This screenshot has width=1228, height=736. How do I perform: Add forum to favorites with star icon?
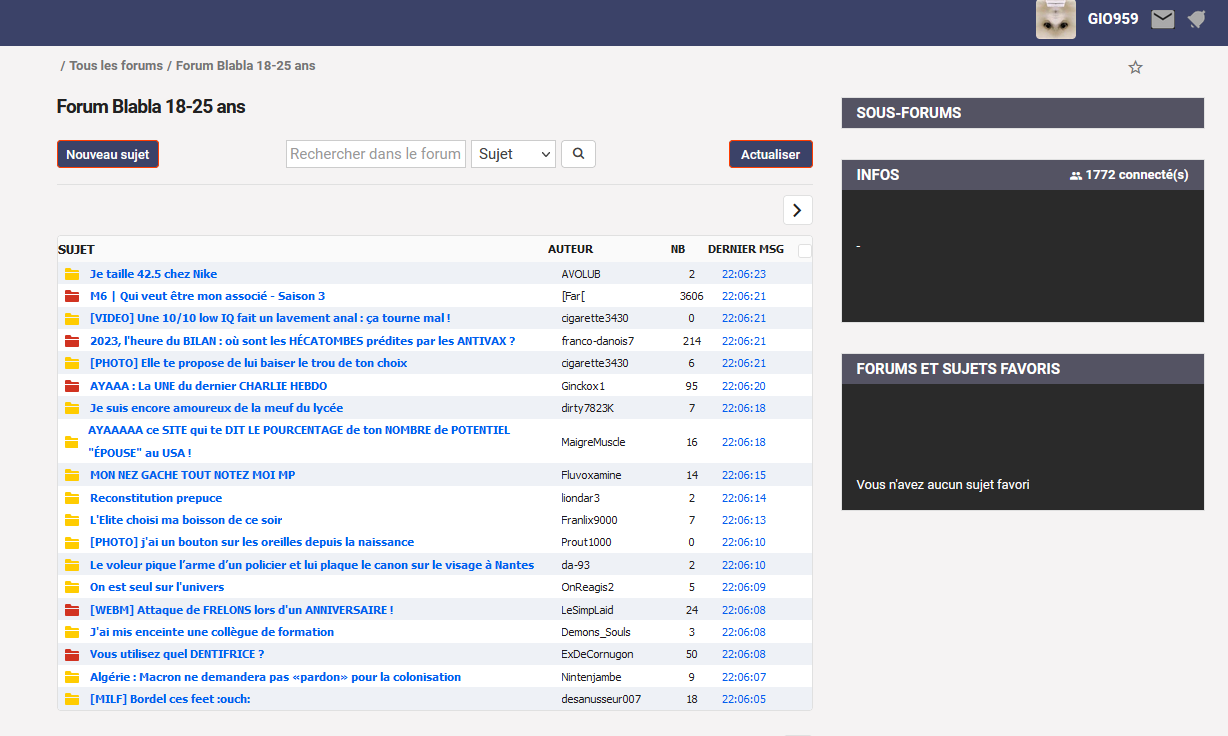1135,68
